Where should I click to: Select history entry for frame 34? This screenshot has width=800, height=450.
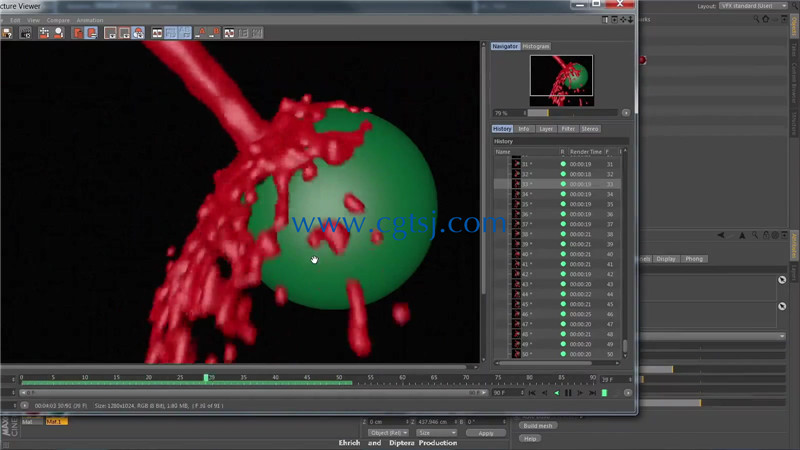tap(557, 194)
